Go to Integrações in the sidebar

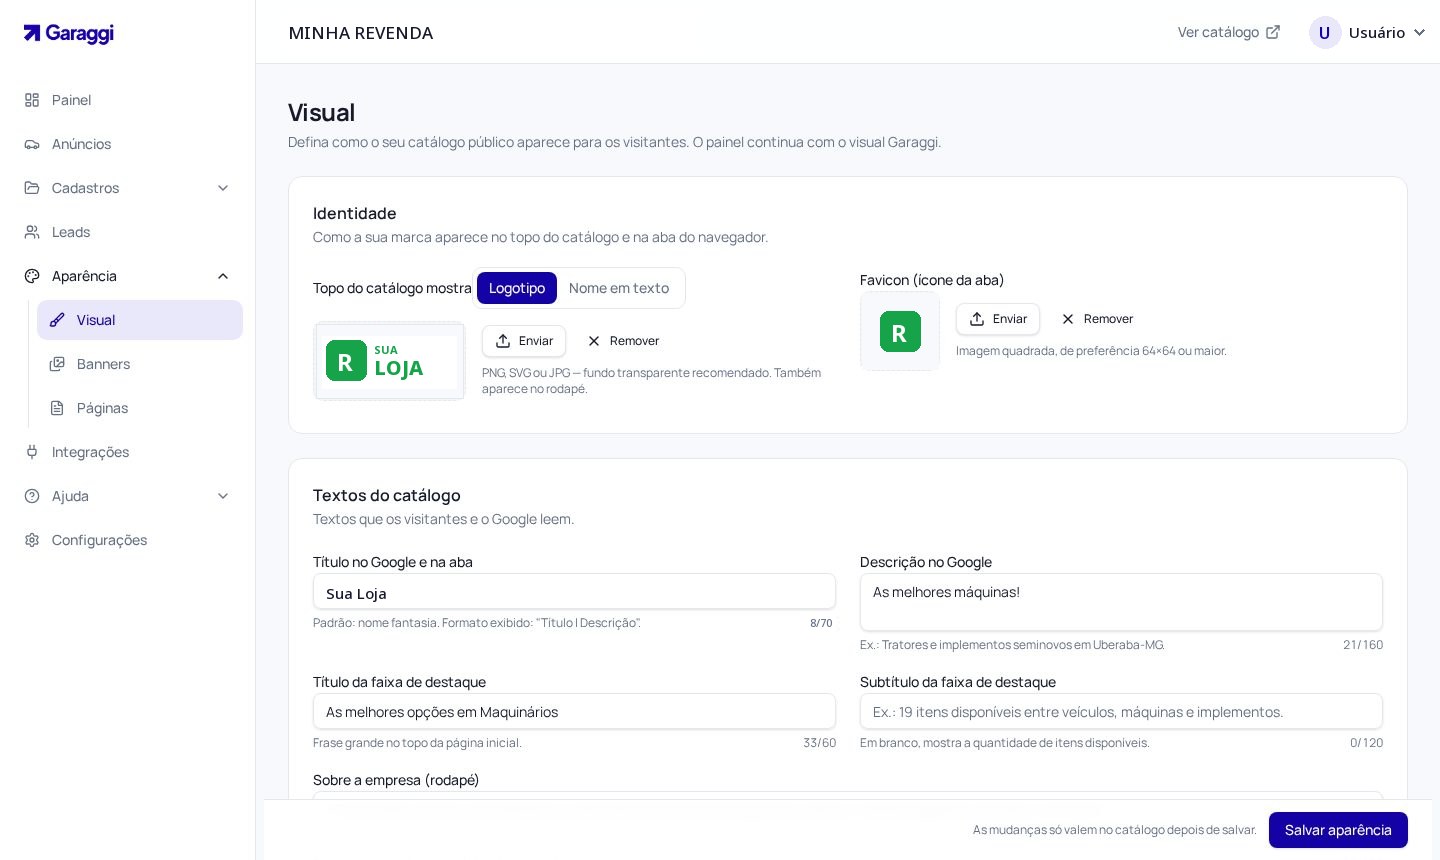point(127,452)
